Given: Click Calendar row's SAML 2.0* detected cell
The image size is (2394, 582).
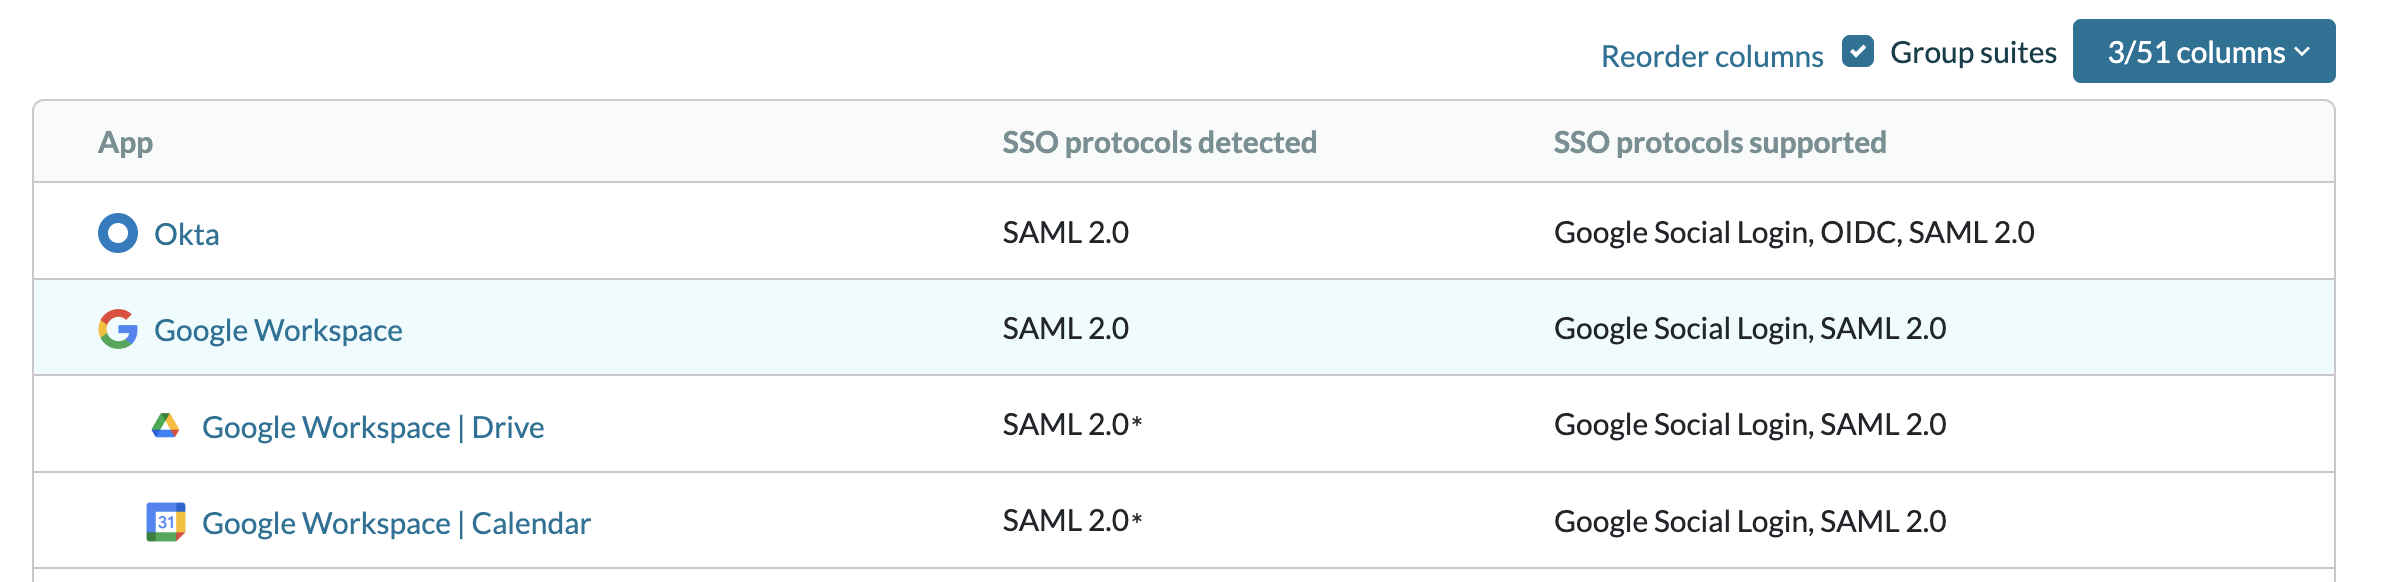Looking at the screenshot, I should point(1072,520).
